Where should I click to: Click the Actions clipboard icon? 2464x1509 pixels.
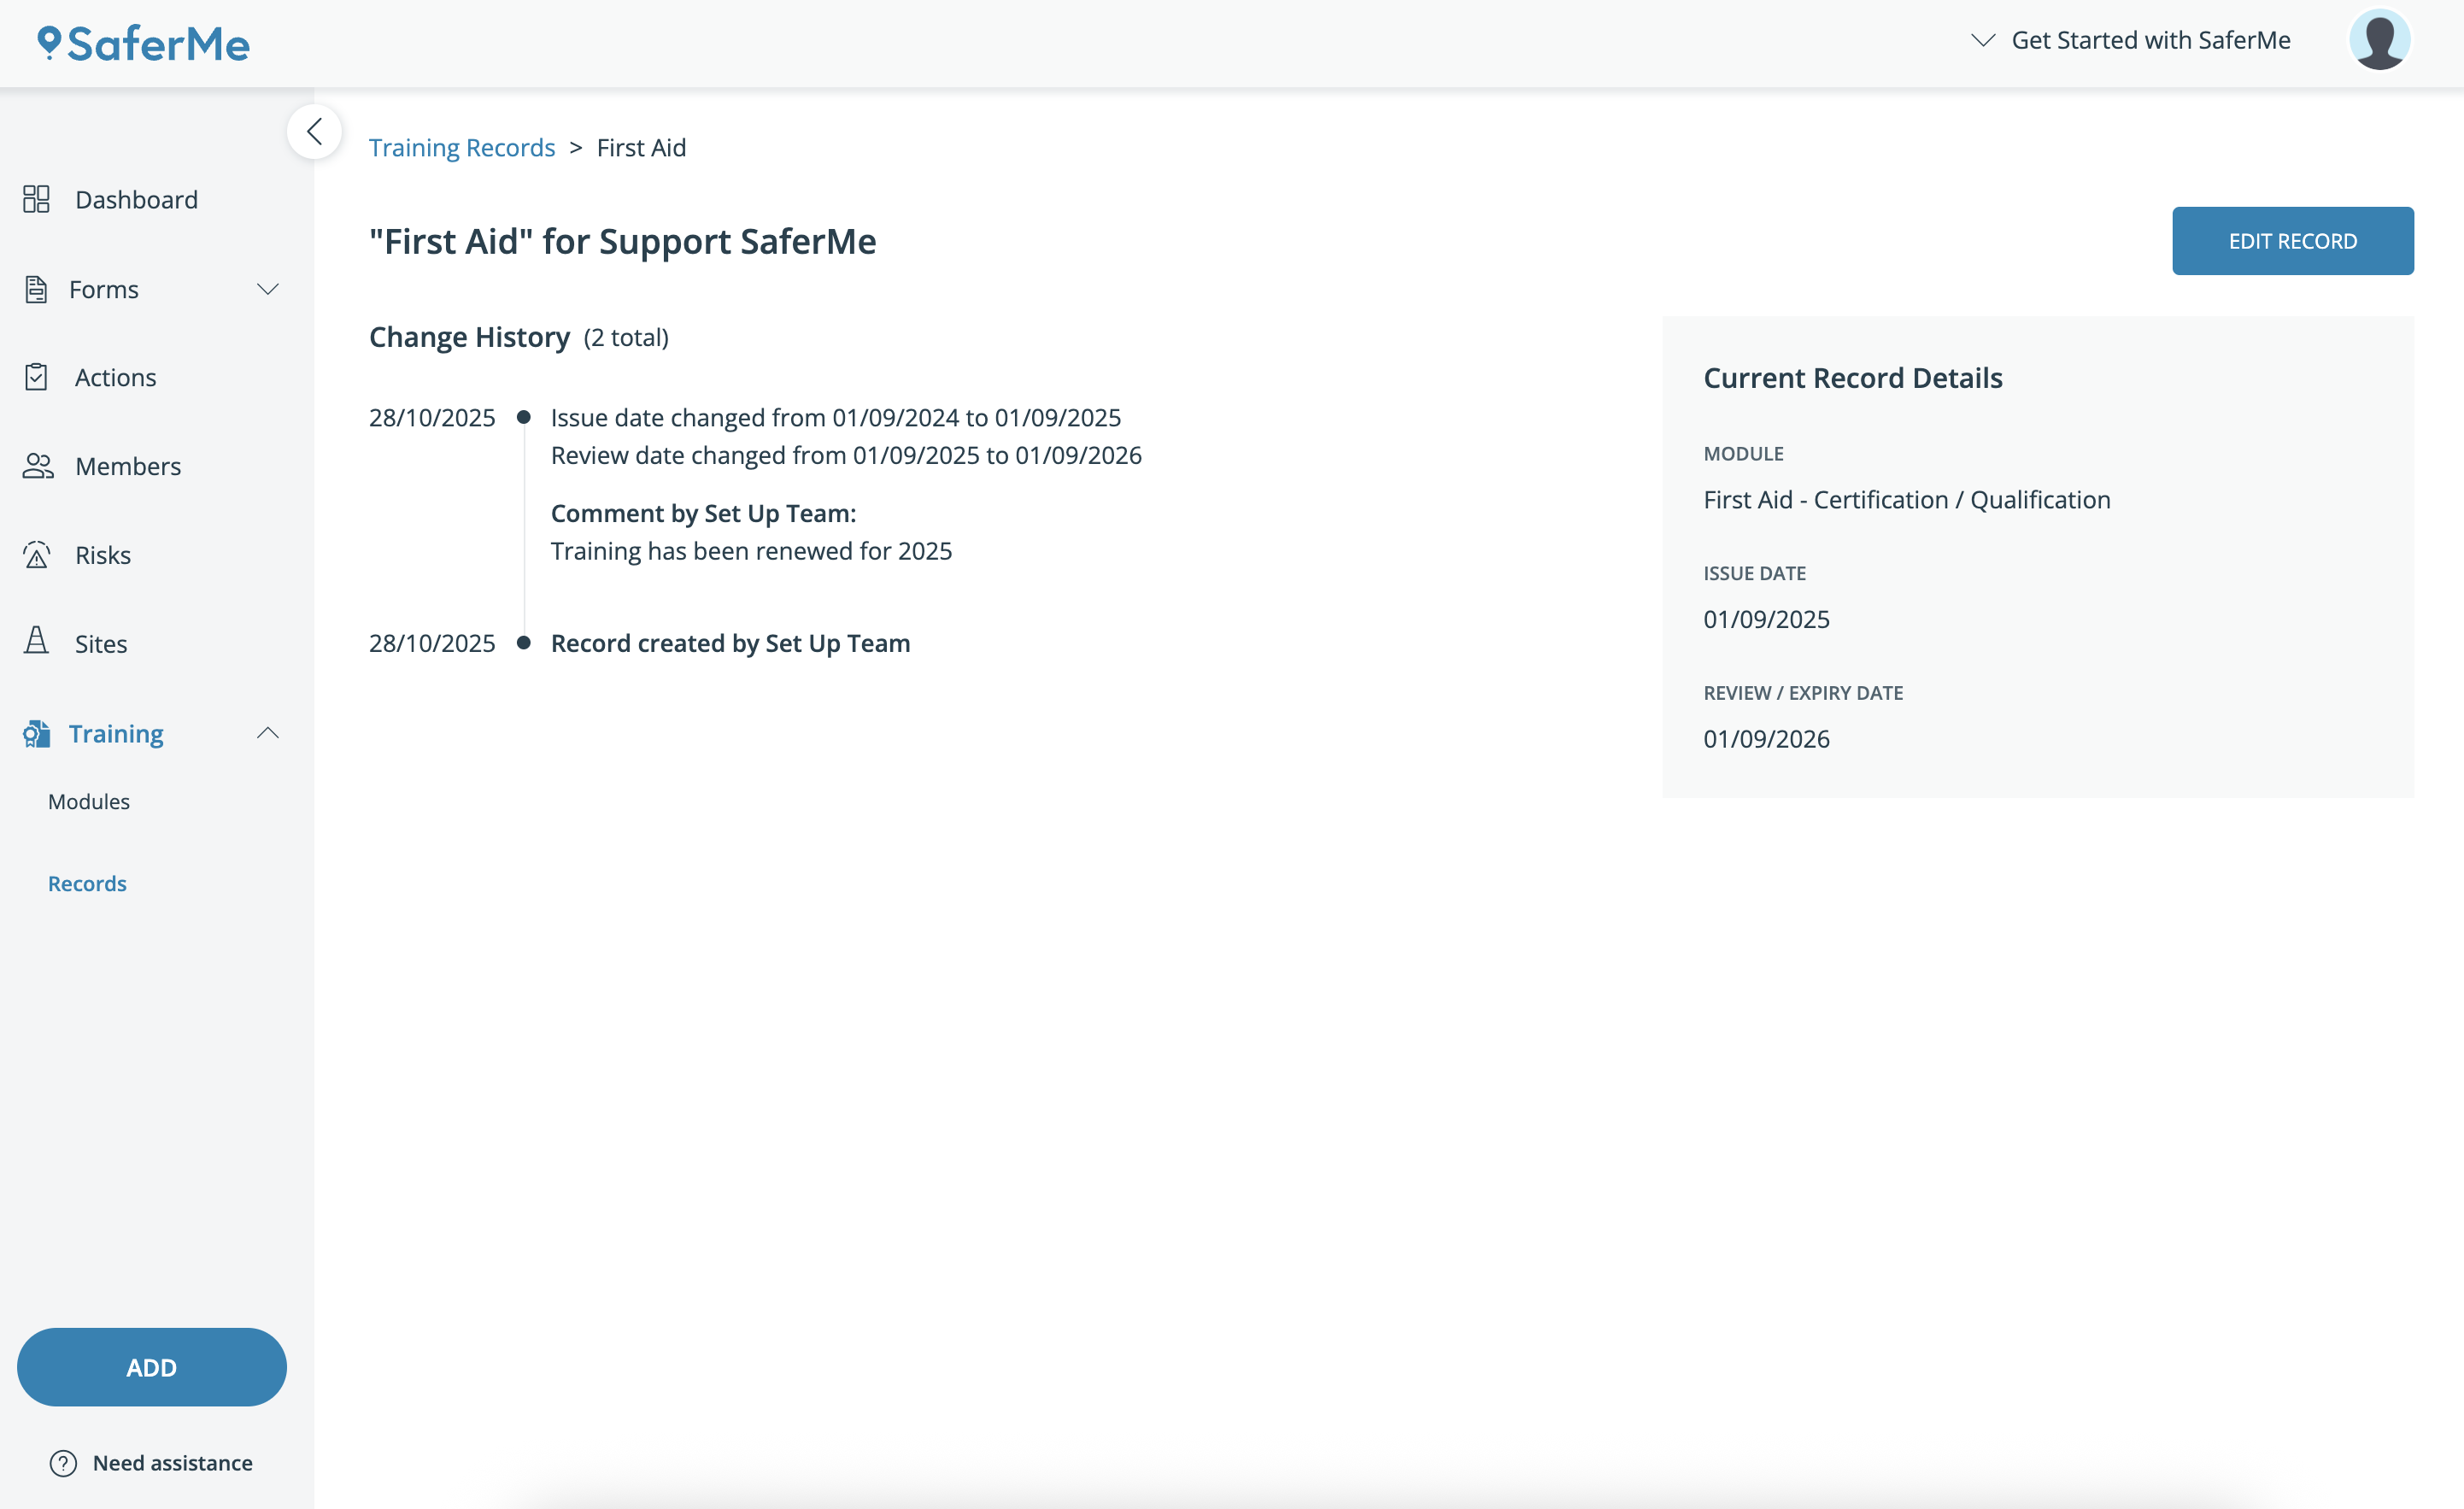point(36,377)
